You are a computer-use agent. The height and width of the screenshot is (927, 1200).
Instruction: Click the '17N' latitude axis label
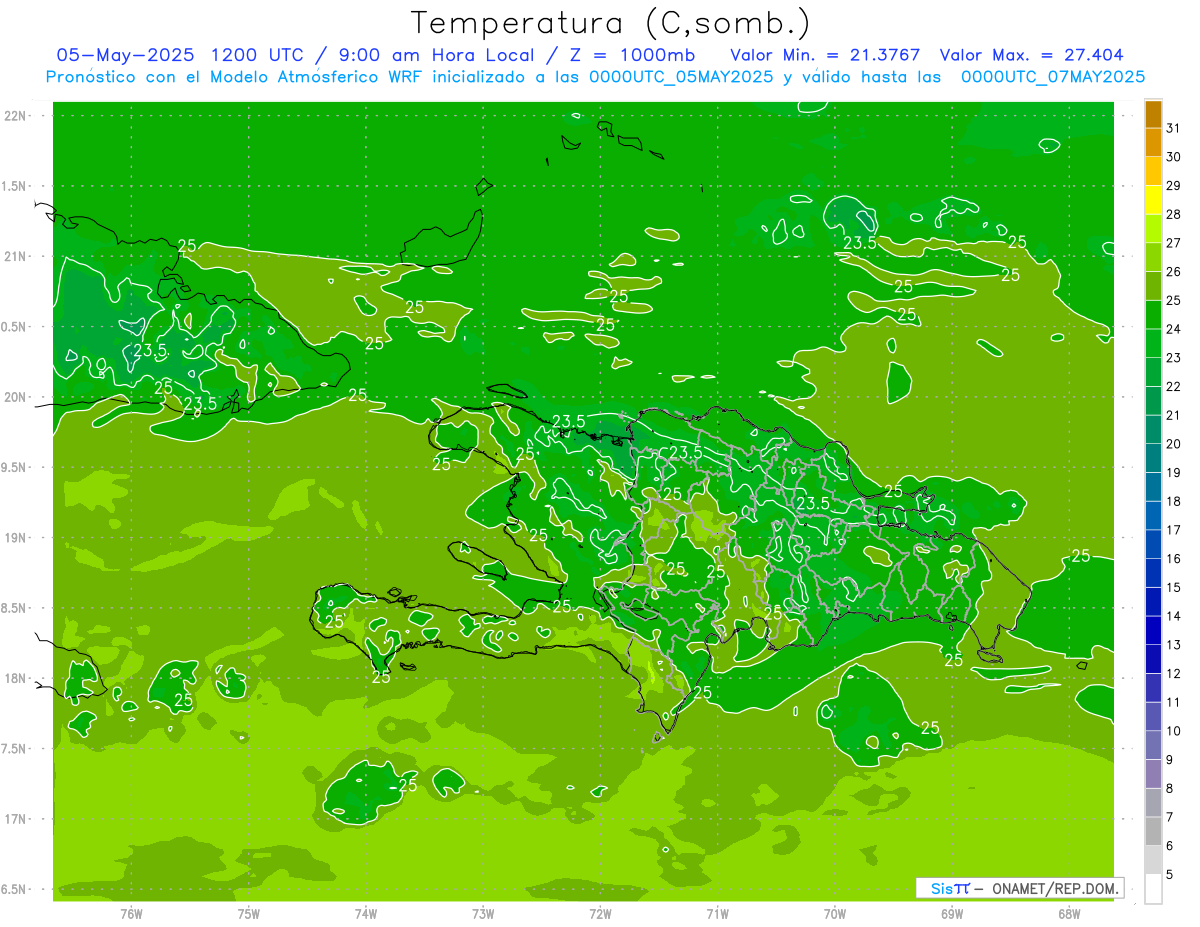click(x=15, y=818)
